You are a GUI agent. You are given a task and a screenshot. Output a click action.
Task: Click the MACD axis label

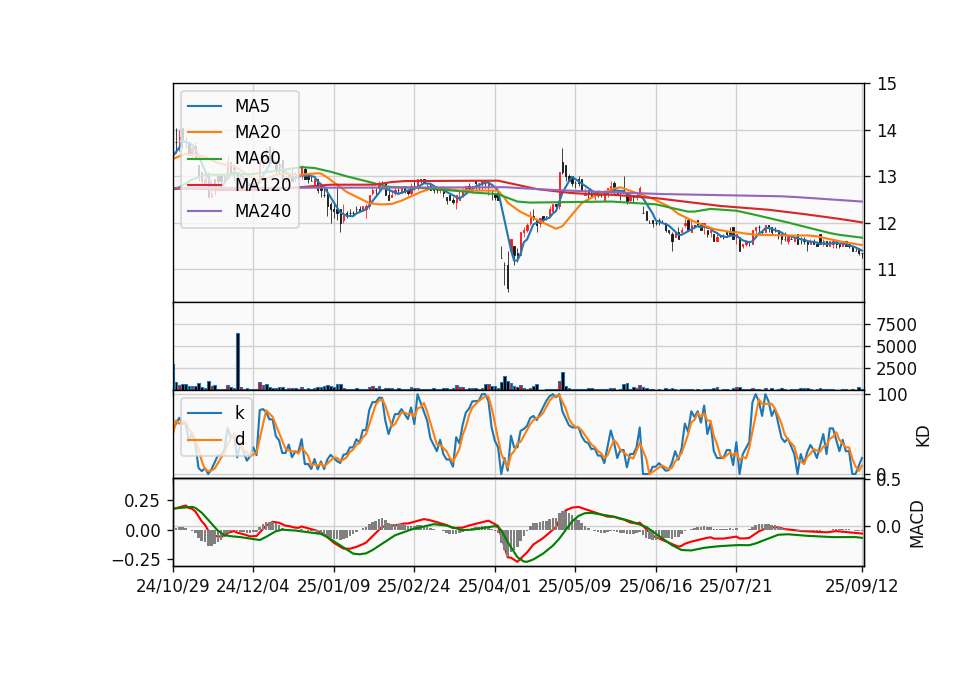click(917, 524)
